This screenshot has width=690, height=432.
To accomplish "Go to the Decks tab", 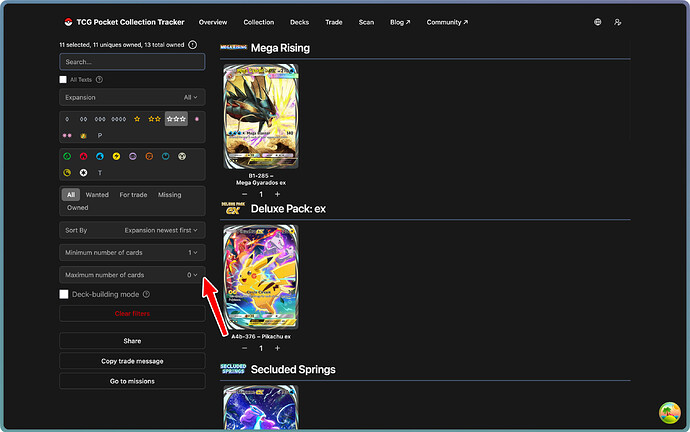I will tap(299, 22).
